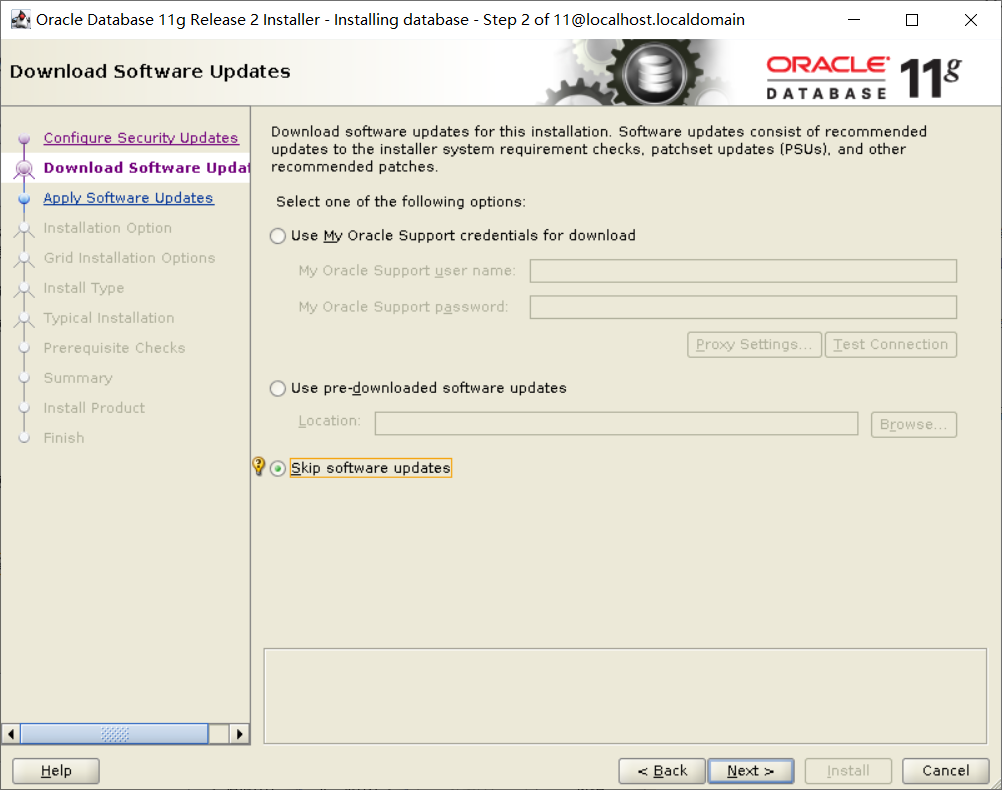Click the sidebar scroll left arrow
This screenshot has width=1002, height=790.
click(11, 734)
